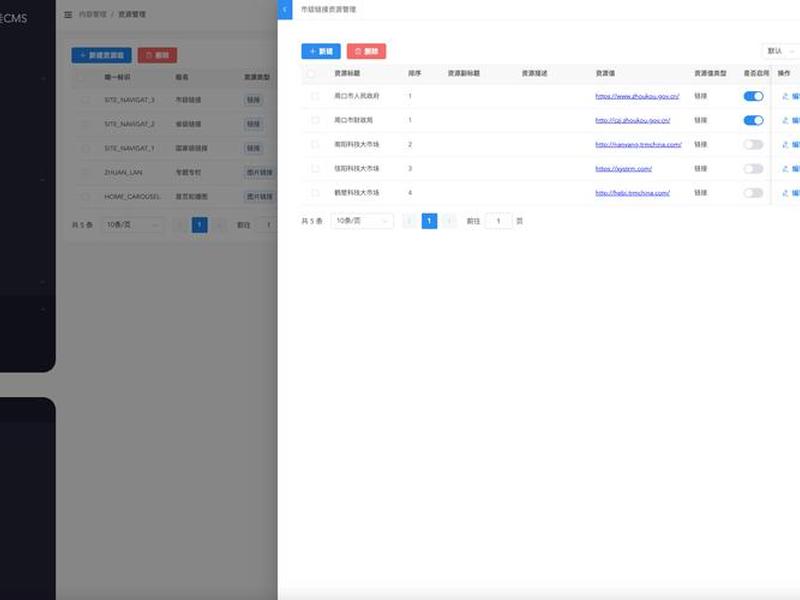Click edit icon in the nanyang.tmchina.com row
The height and width of the screenshot is (600, 800).
(x=785, y=144)
